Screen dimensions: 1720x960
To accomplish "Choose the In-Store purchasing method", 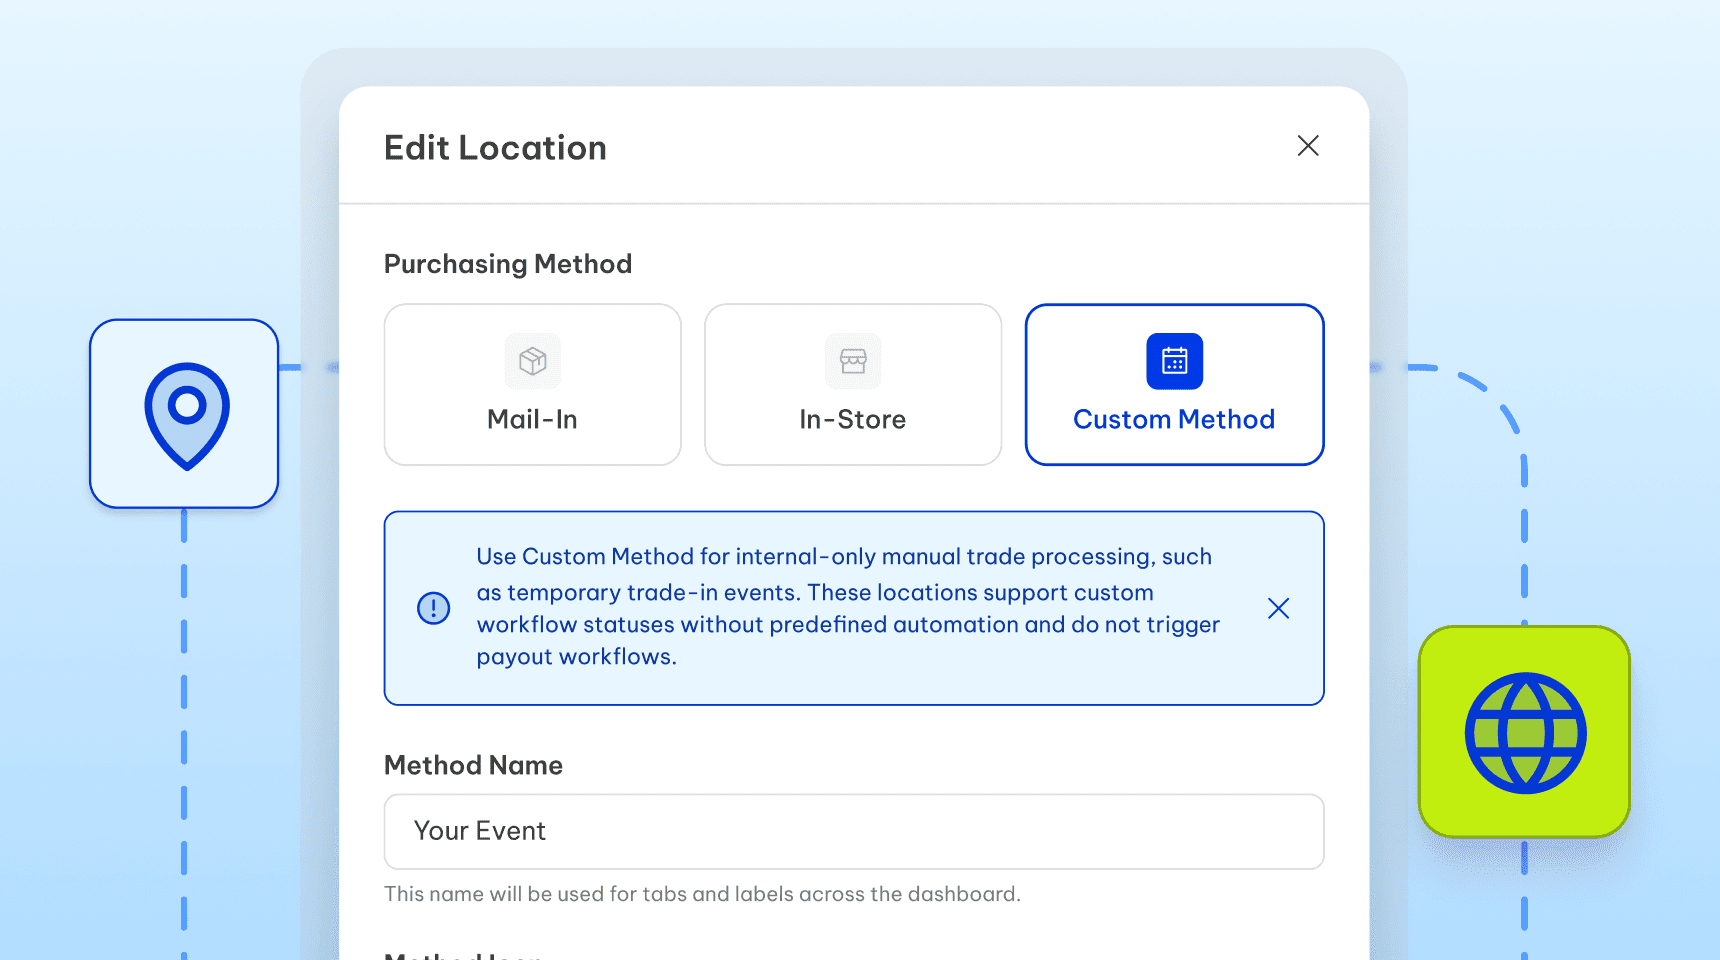I will click(x=853, y=385).
